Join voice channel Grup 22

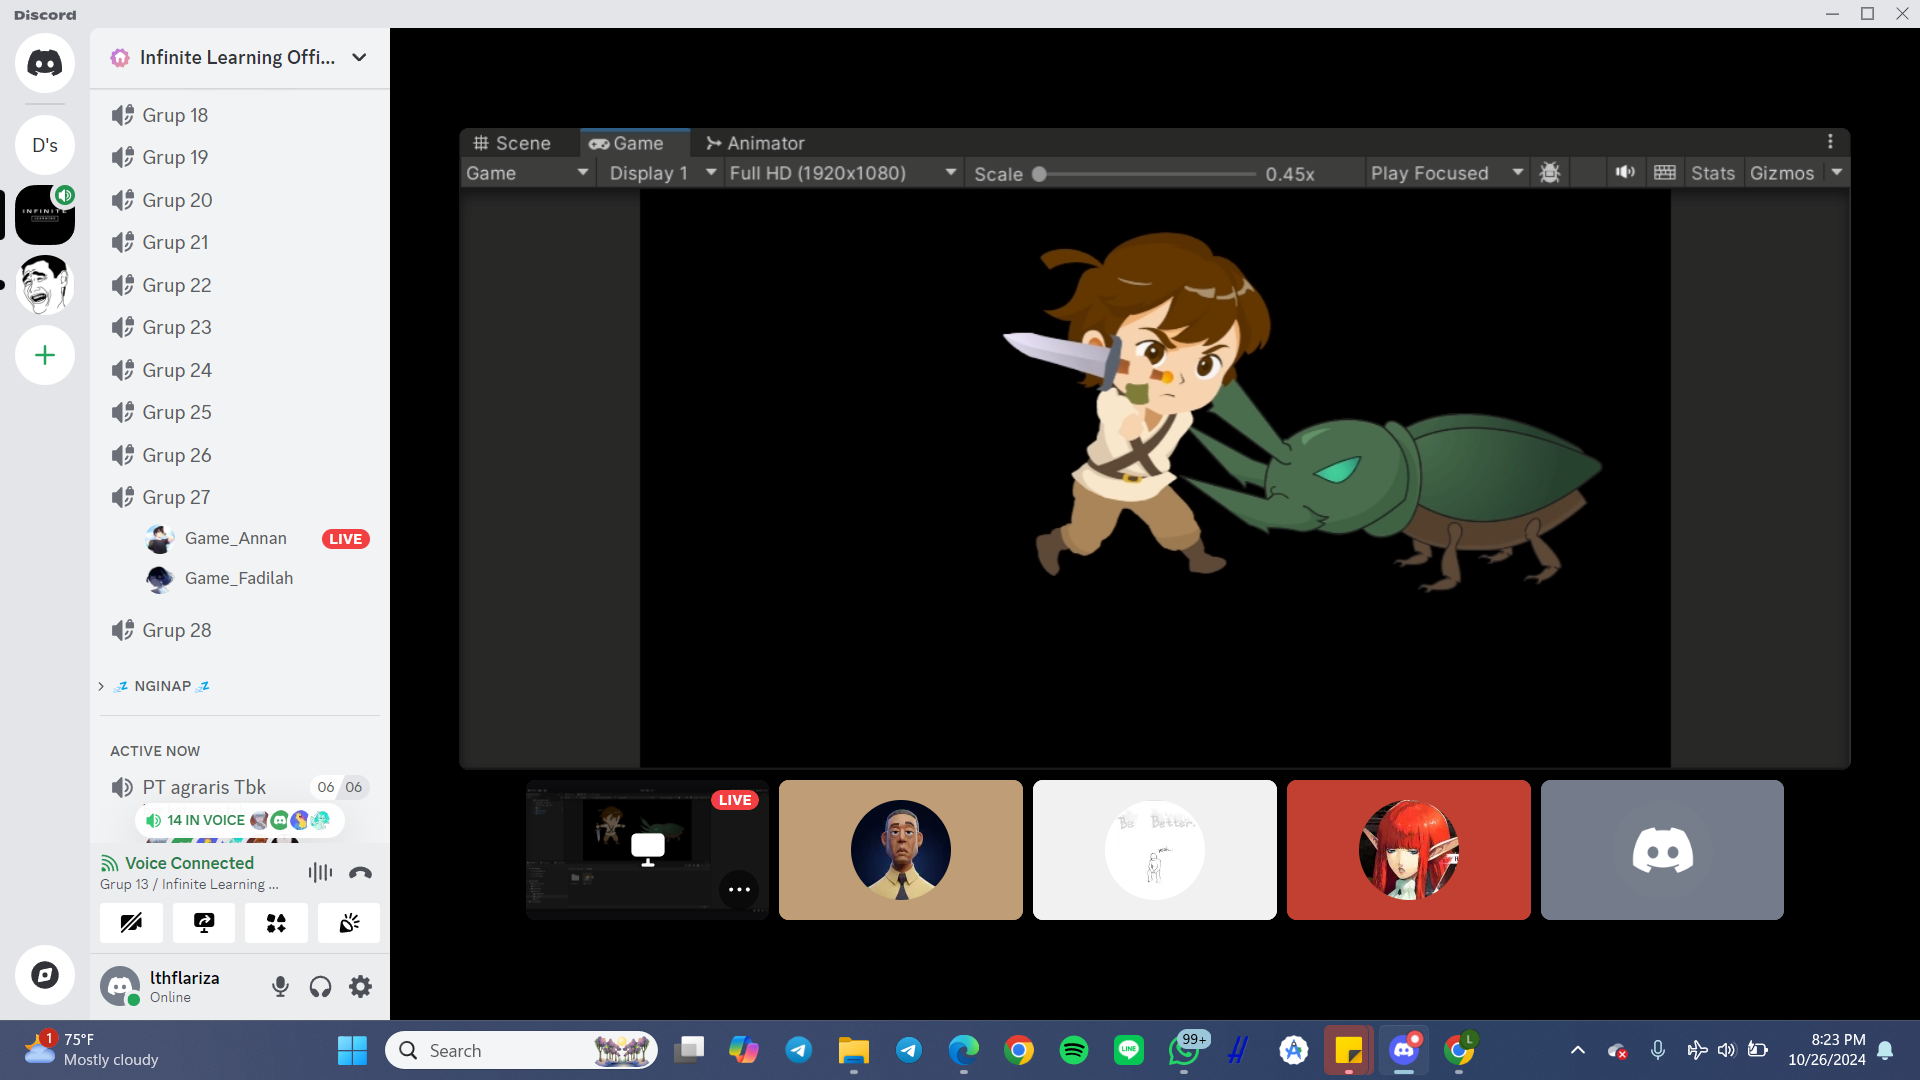pos(240,285)
